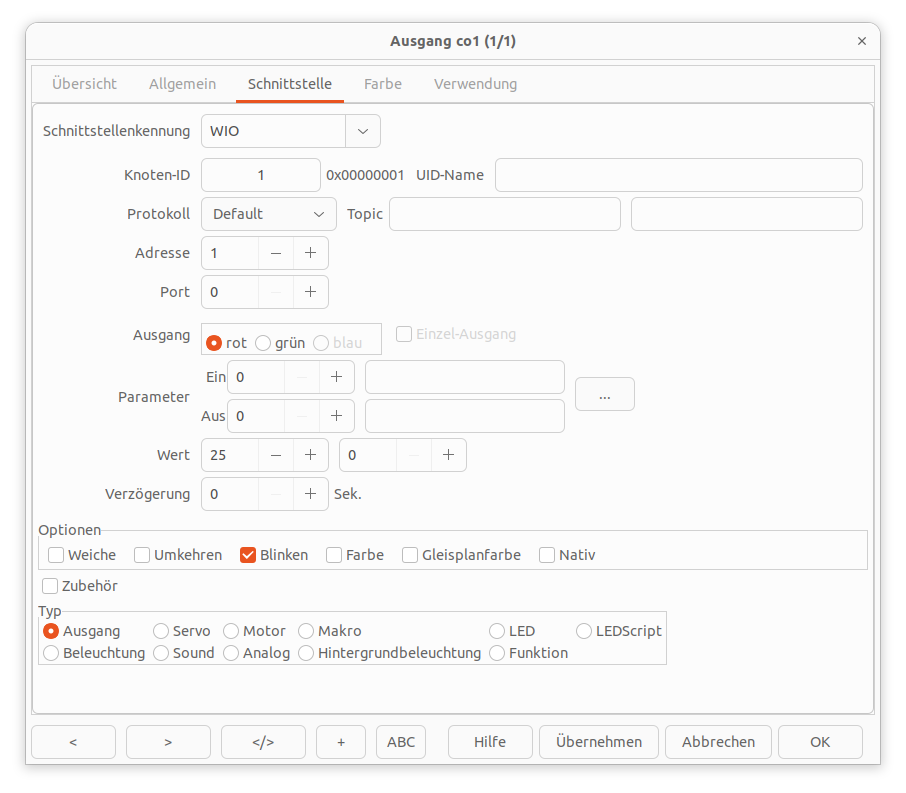The height and width of the screenshot is (793, 906).
Task: Switch to the Allgemein tab
Action: click(x=182, y=84)
